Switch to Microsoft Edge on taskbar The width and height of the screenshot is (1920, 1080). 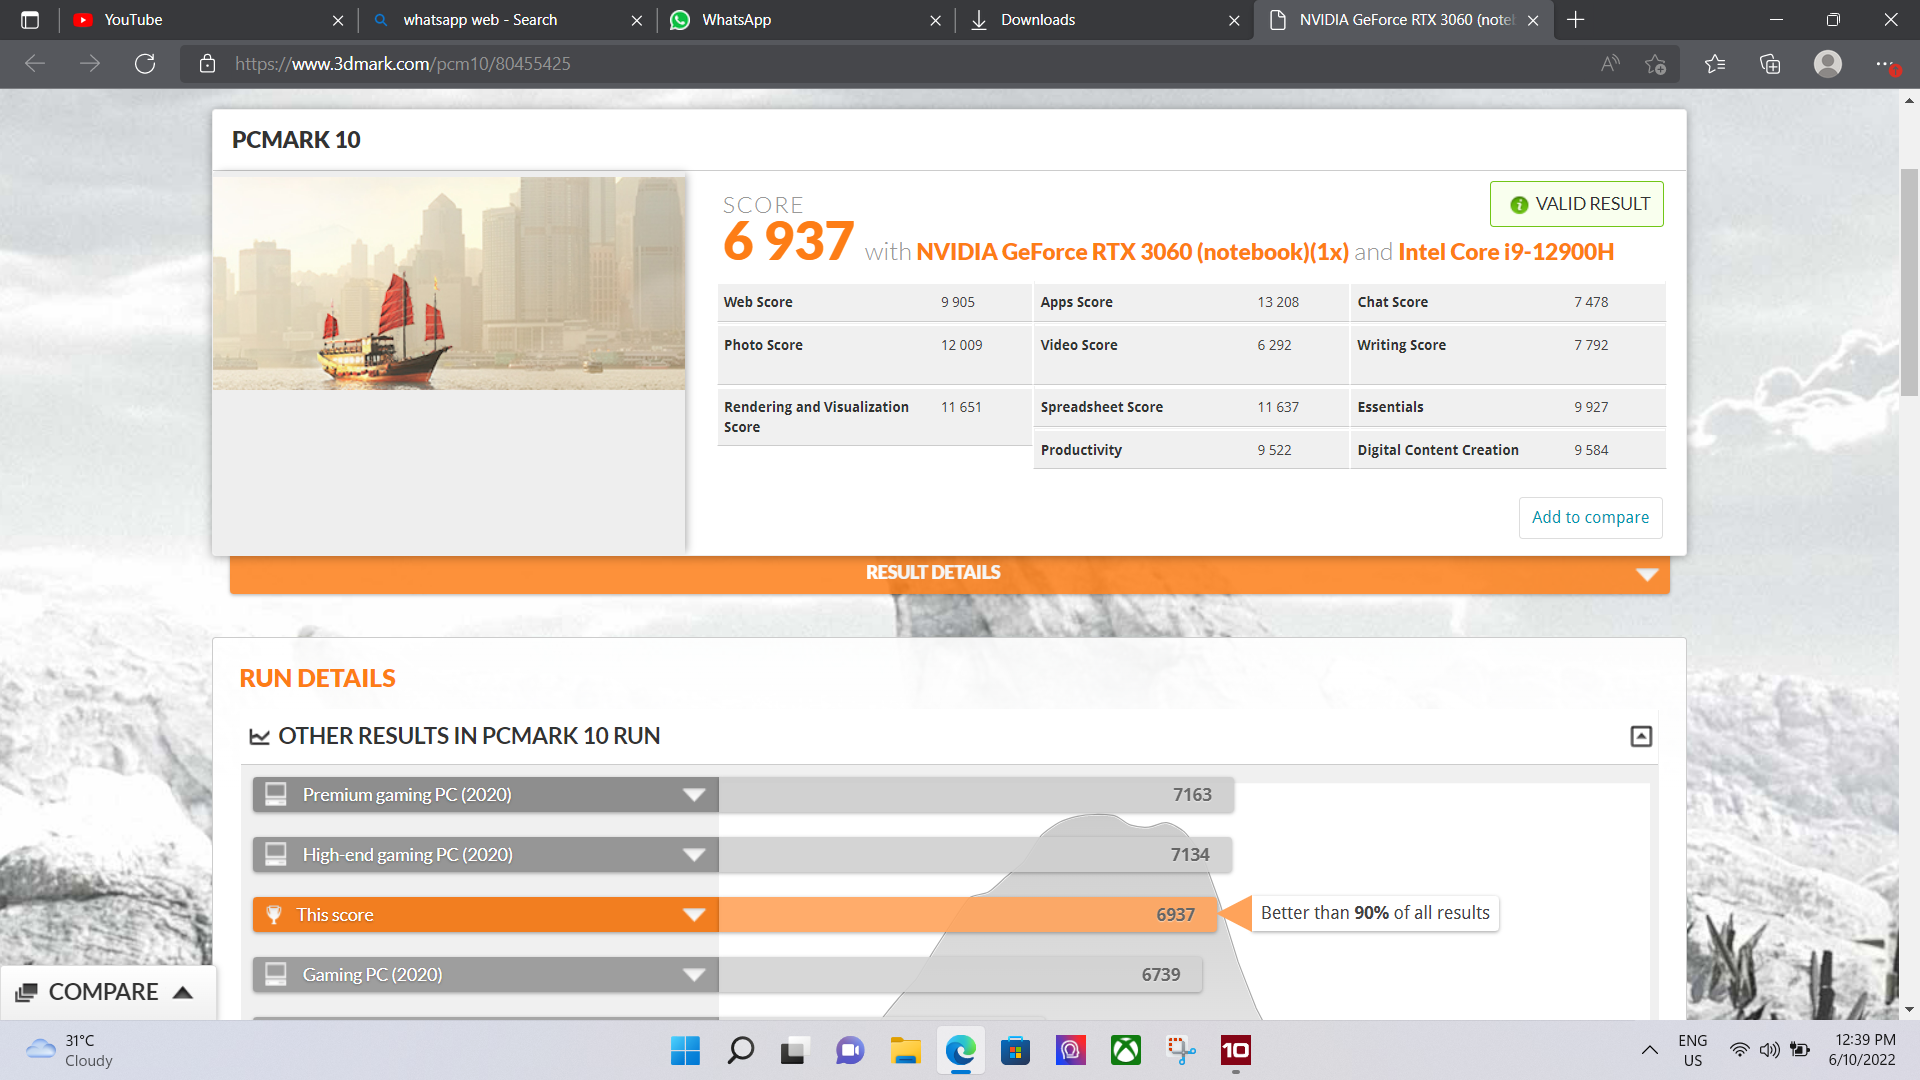960,1050
